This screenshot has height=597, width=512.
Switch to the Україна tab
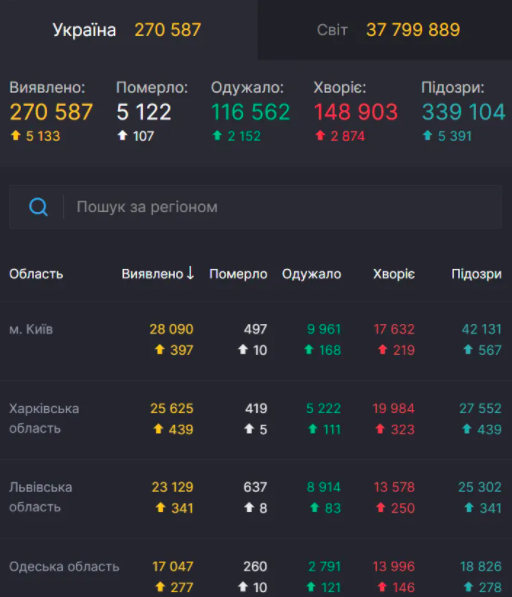click(x=129, y=30)
